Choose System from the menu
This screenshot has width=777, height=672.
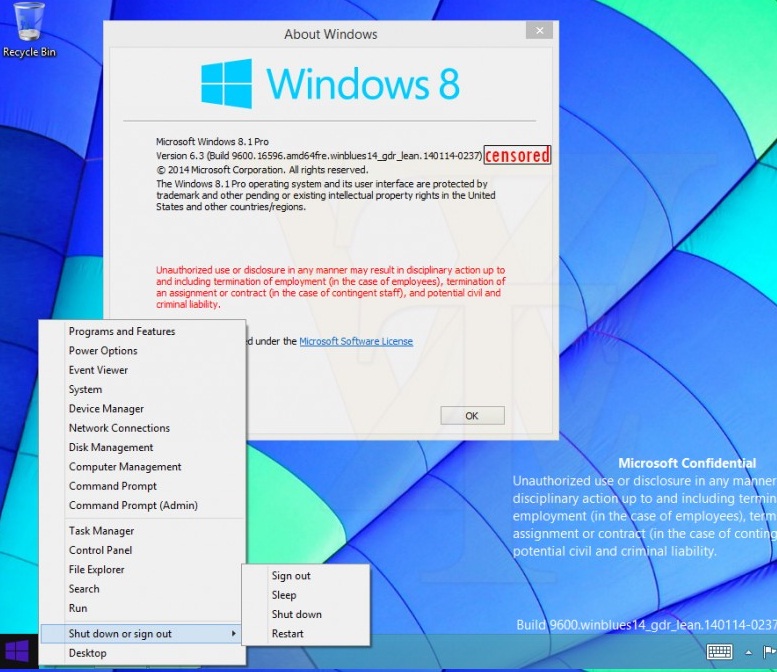(x=143, y=390)
